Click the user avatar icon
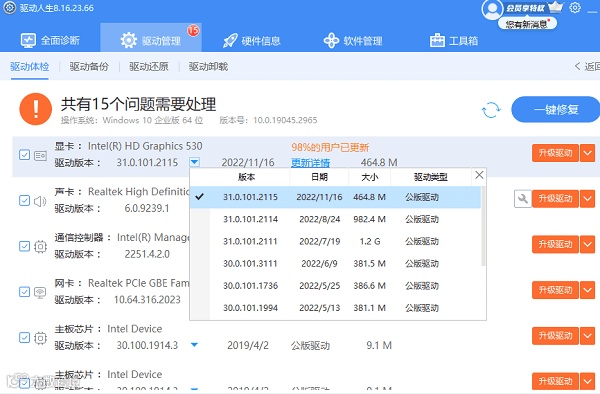 click(x=492, y=9)
